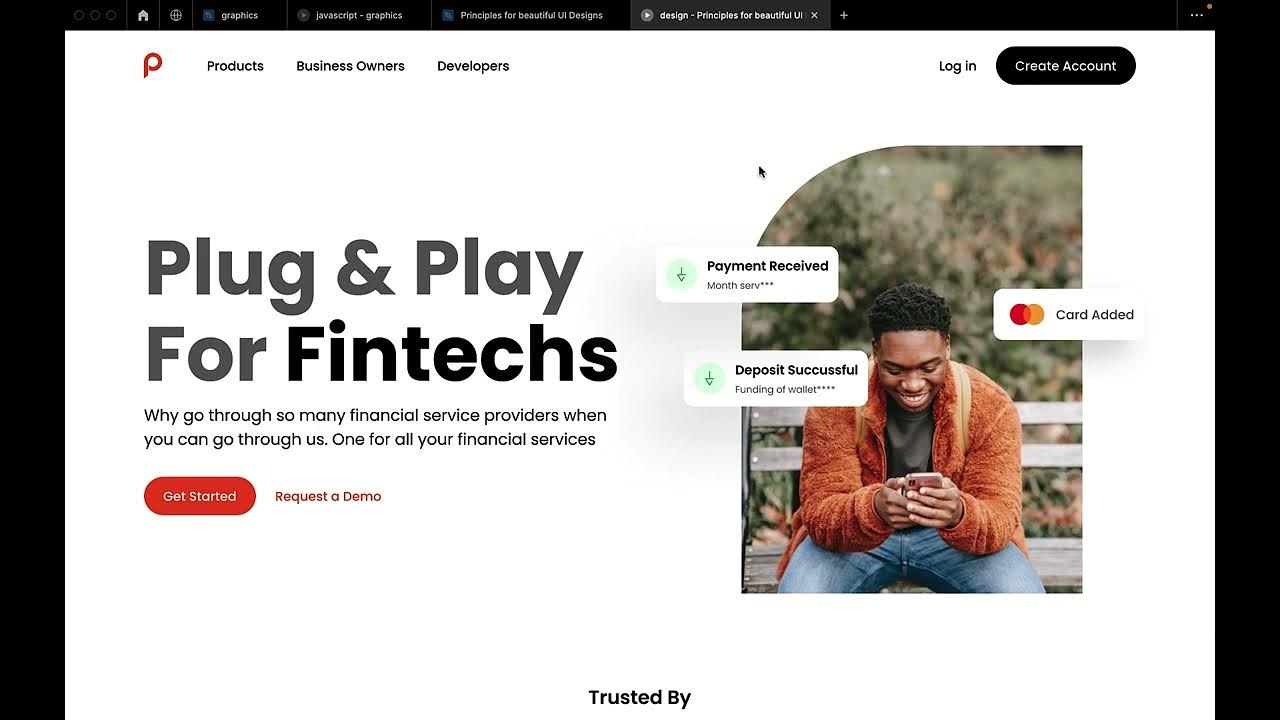Switch to the graphics tab
The width and height of the screenshot is (1280, 720).
coord(240,15)
